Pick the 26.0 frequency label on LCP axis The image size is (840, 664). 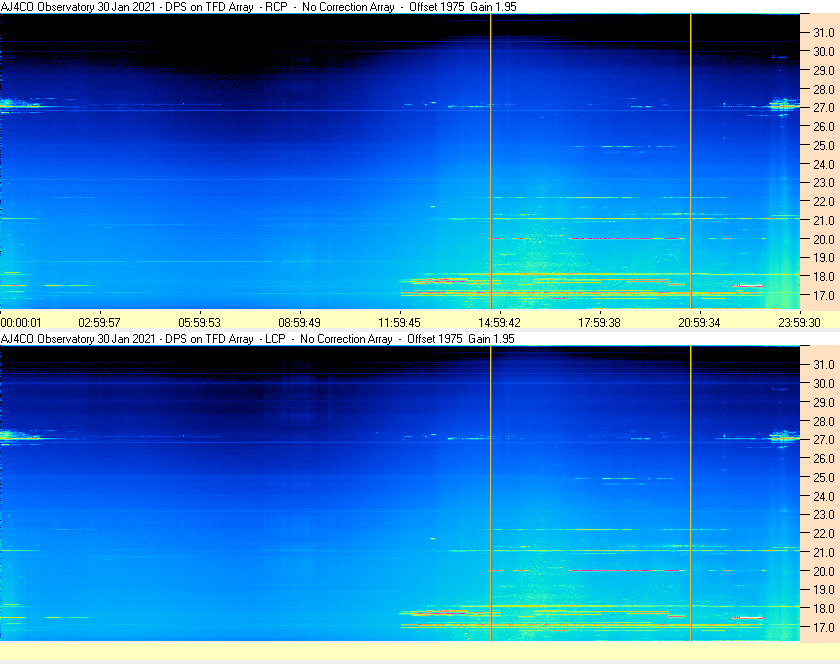(824, 458)
